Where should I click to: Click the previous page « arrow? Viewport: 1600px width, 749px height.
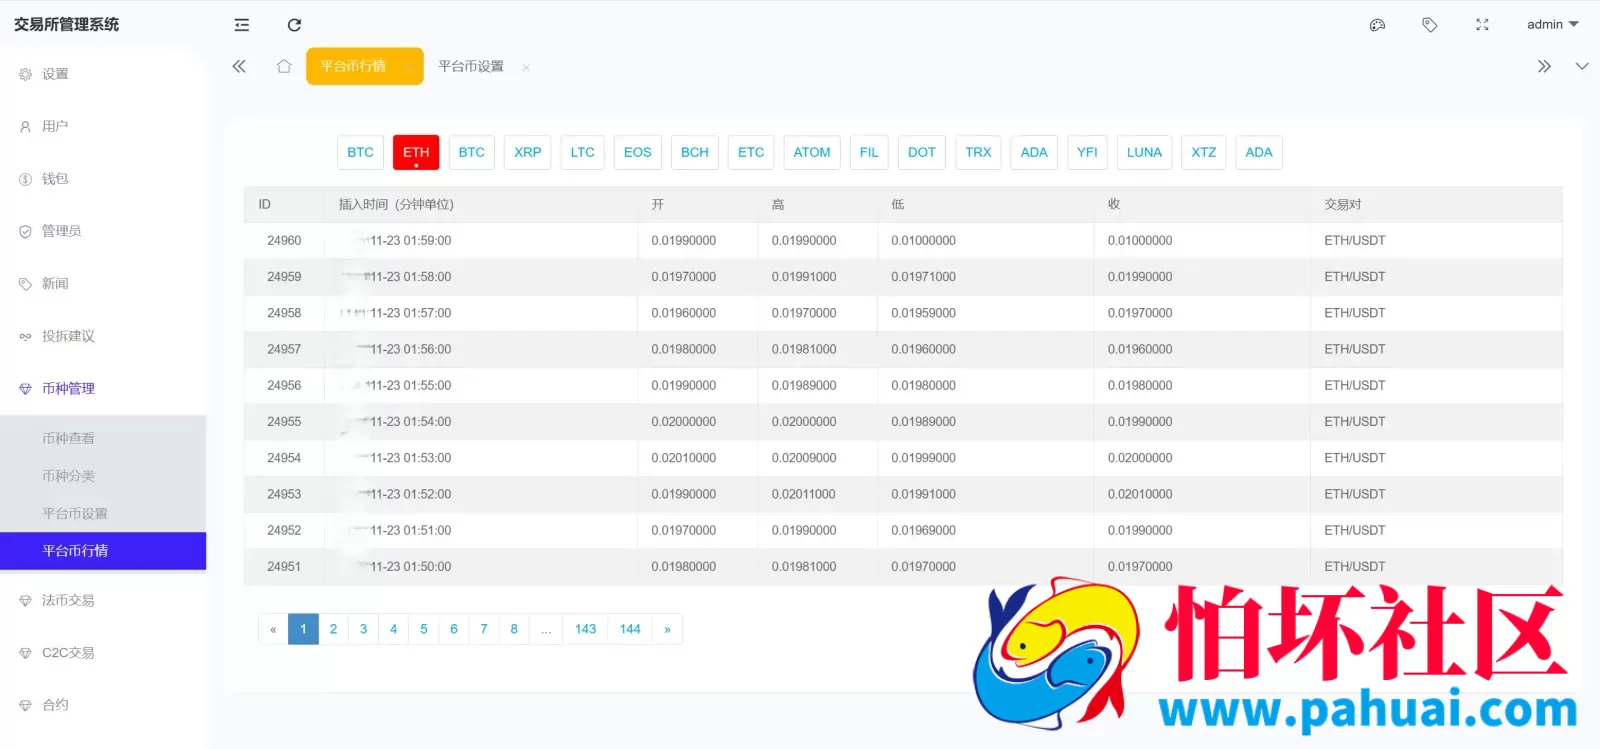click(x=273, y=629)
